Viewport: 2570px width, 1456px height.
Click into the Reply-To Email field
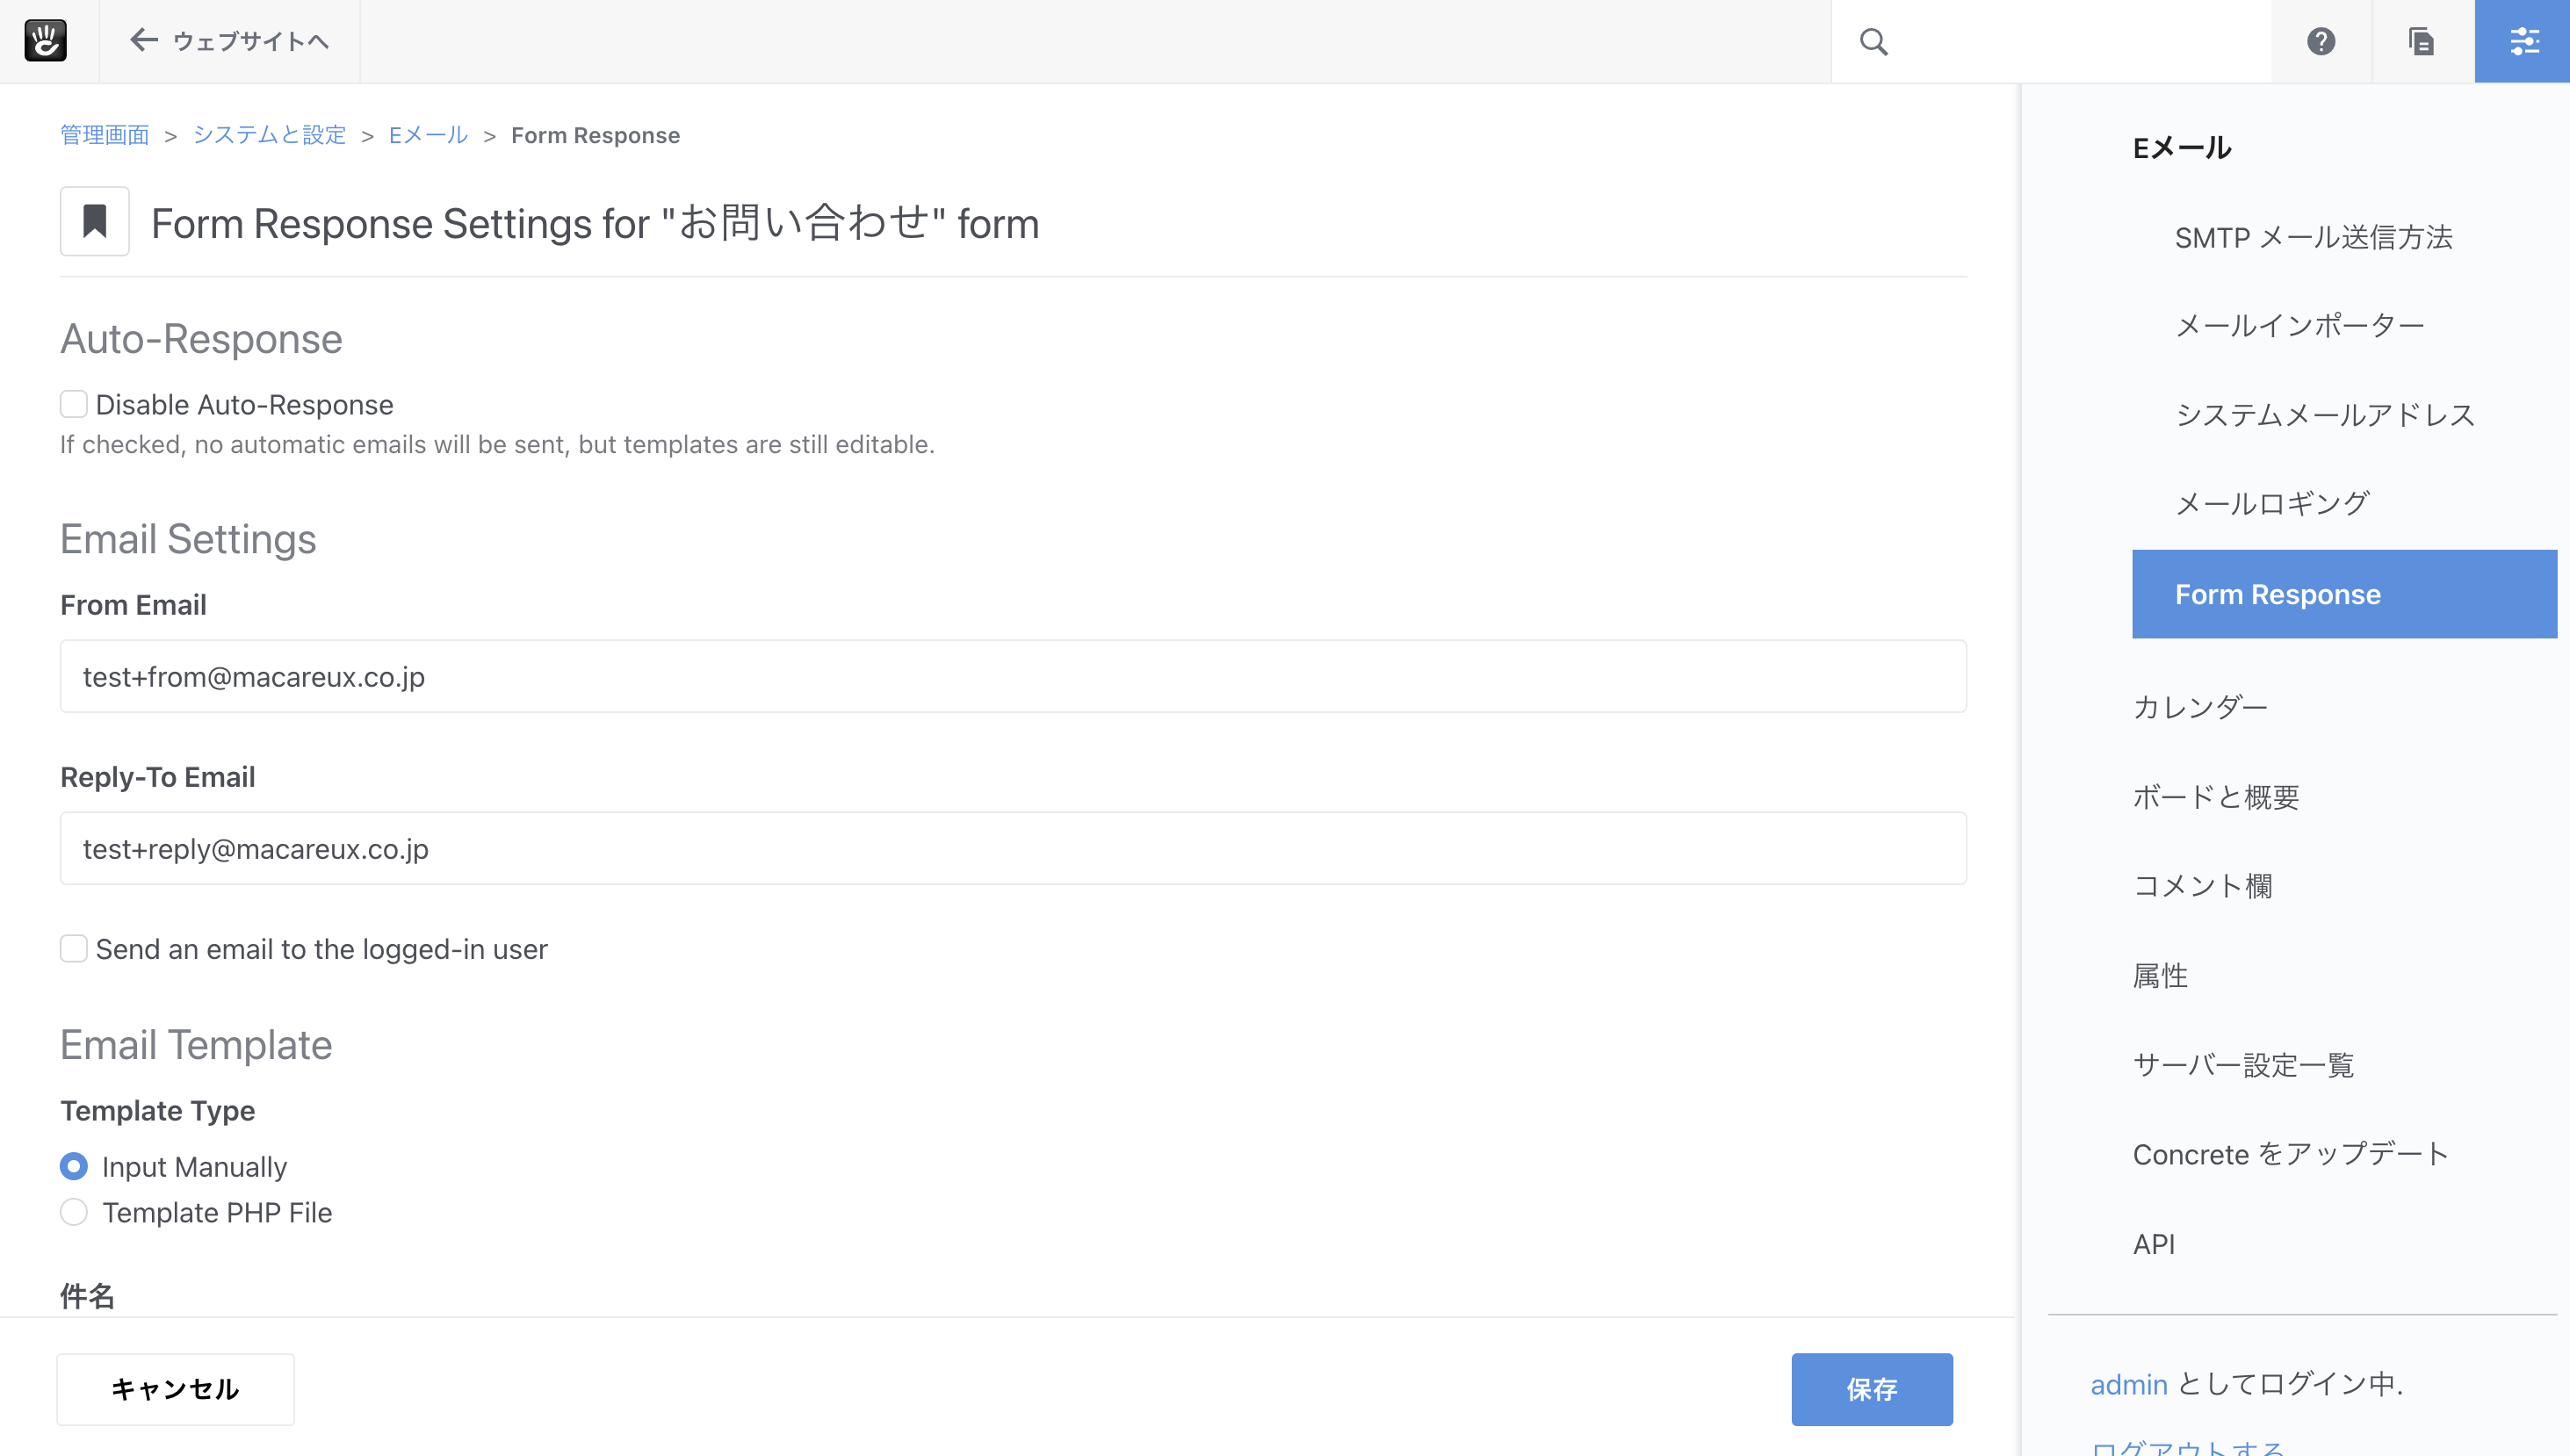point(1012,848)
